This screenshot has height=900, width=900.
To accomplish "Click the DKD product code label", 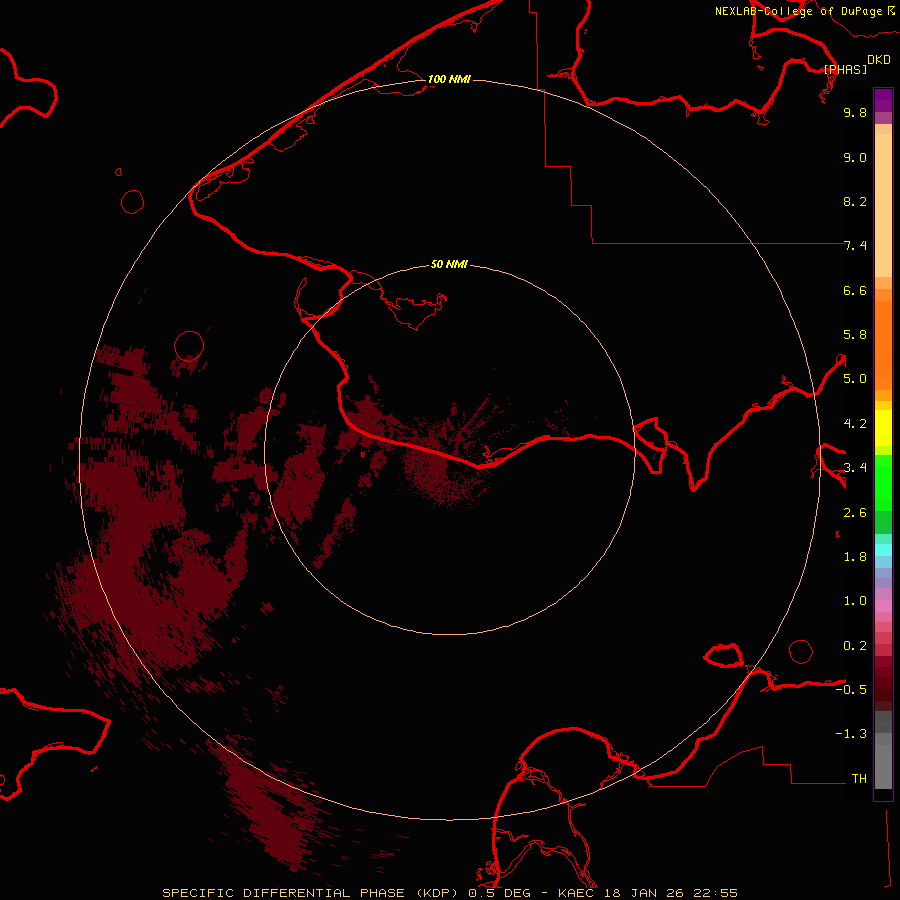I will pyautogui.click(x=879, y=59).
